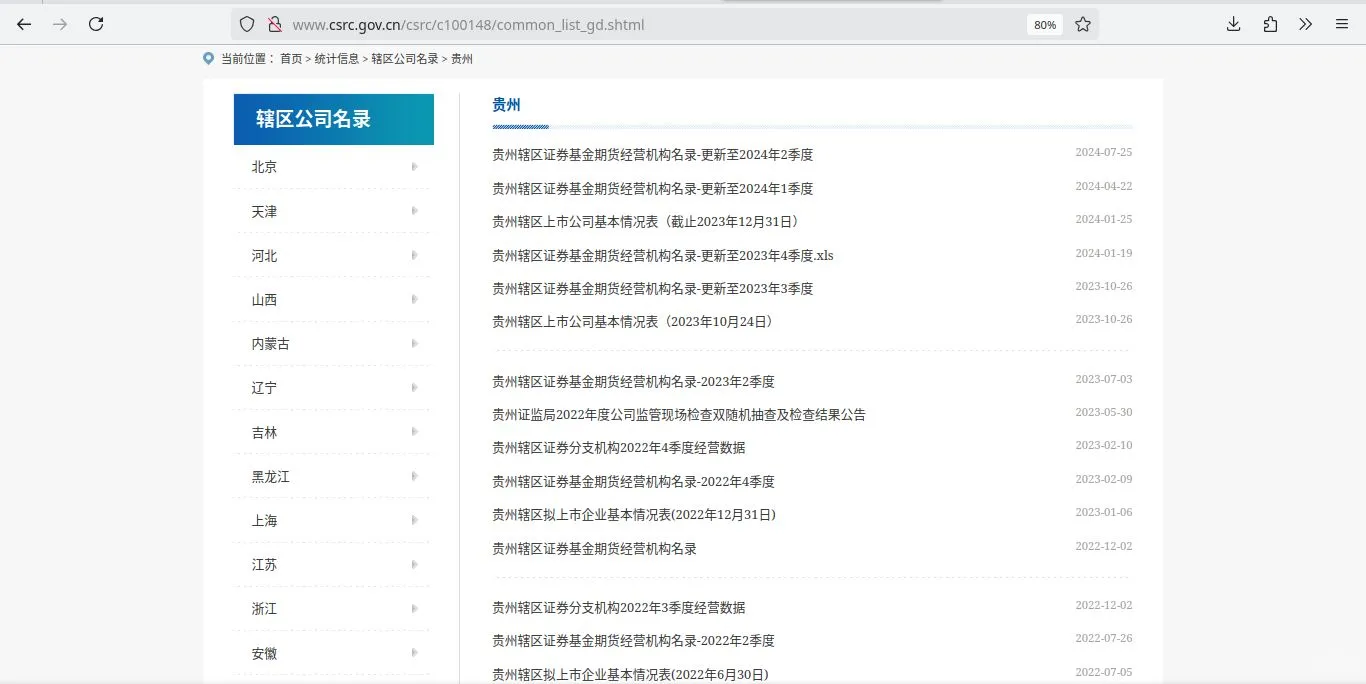This screenshot has height=684, width=1366.
Task: Click inside the address bar
Action: pyautogui.click(x=600, y=24)
